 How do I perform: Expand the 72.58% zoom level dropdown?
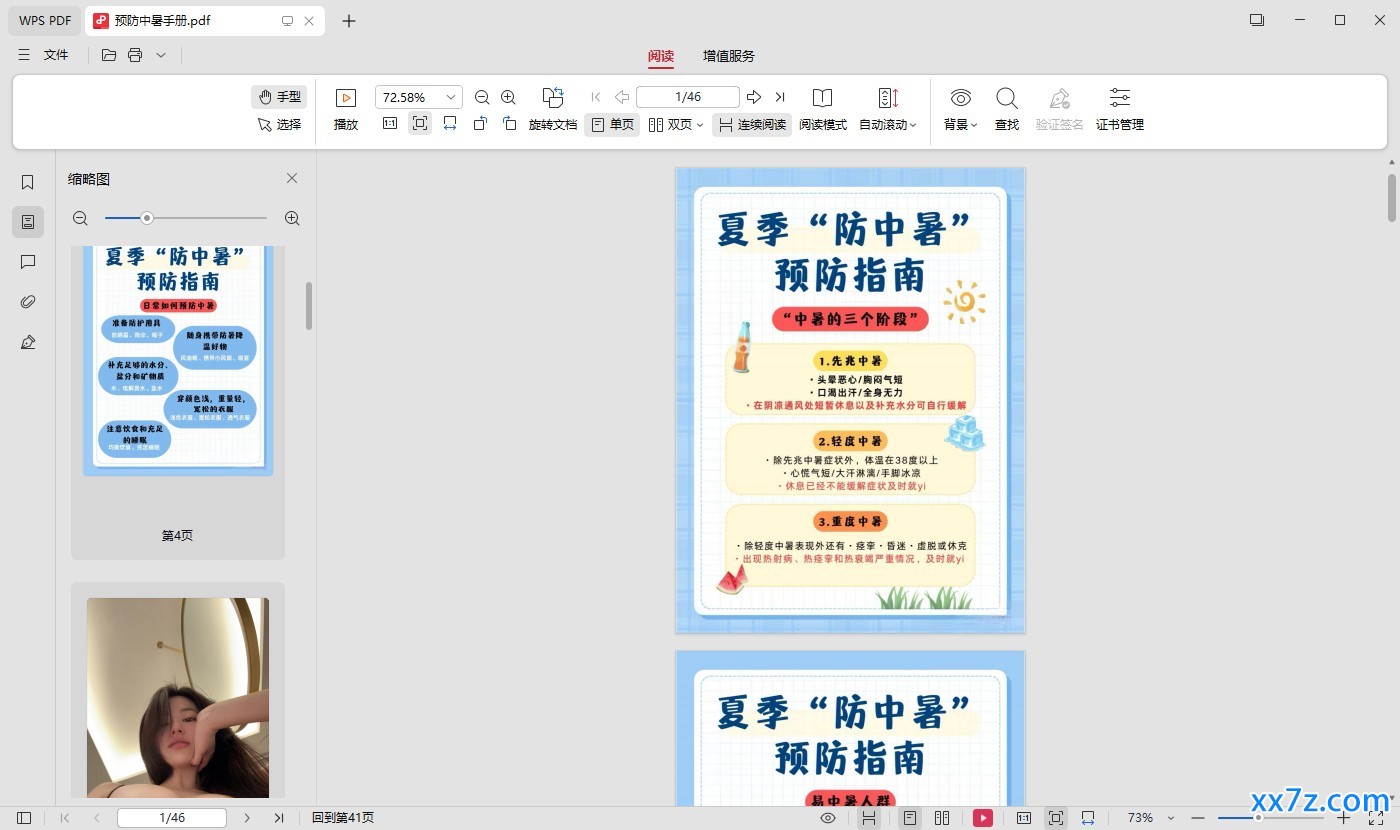pos(451,97)
